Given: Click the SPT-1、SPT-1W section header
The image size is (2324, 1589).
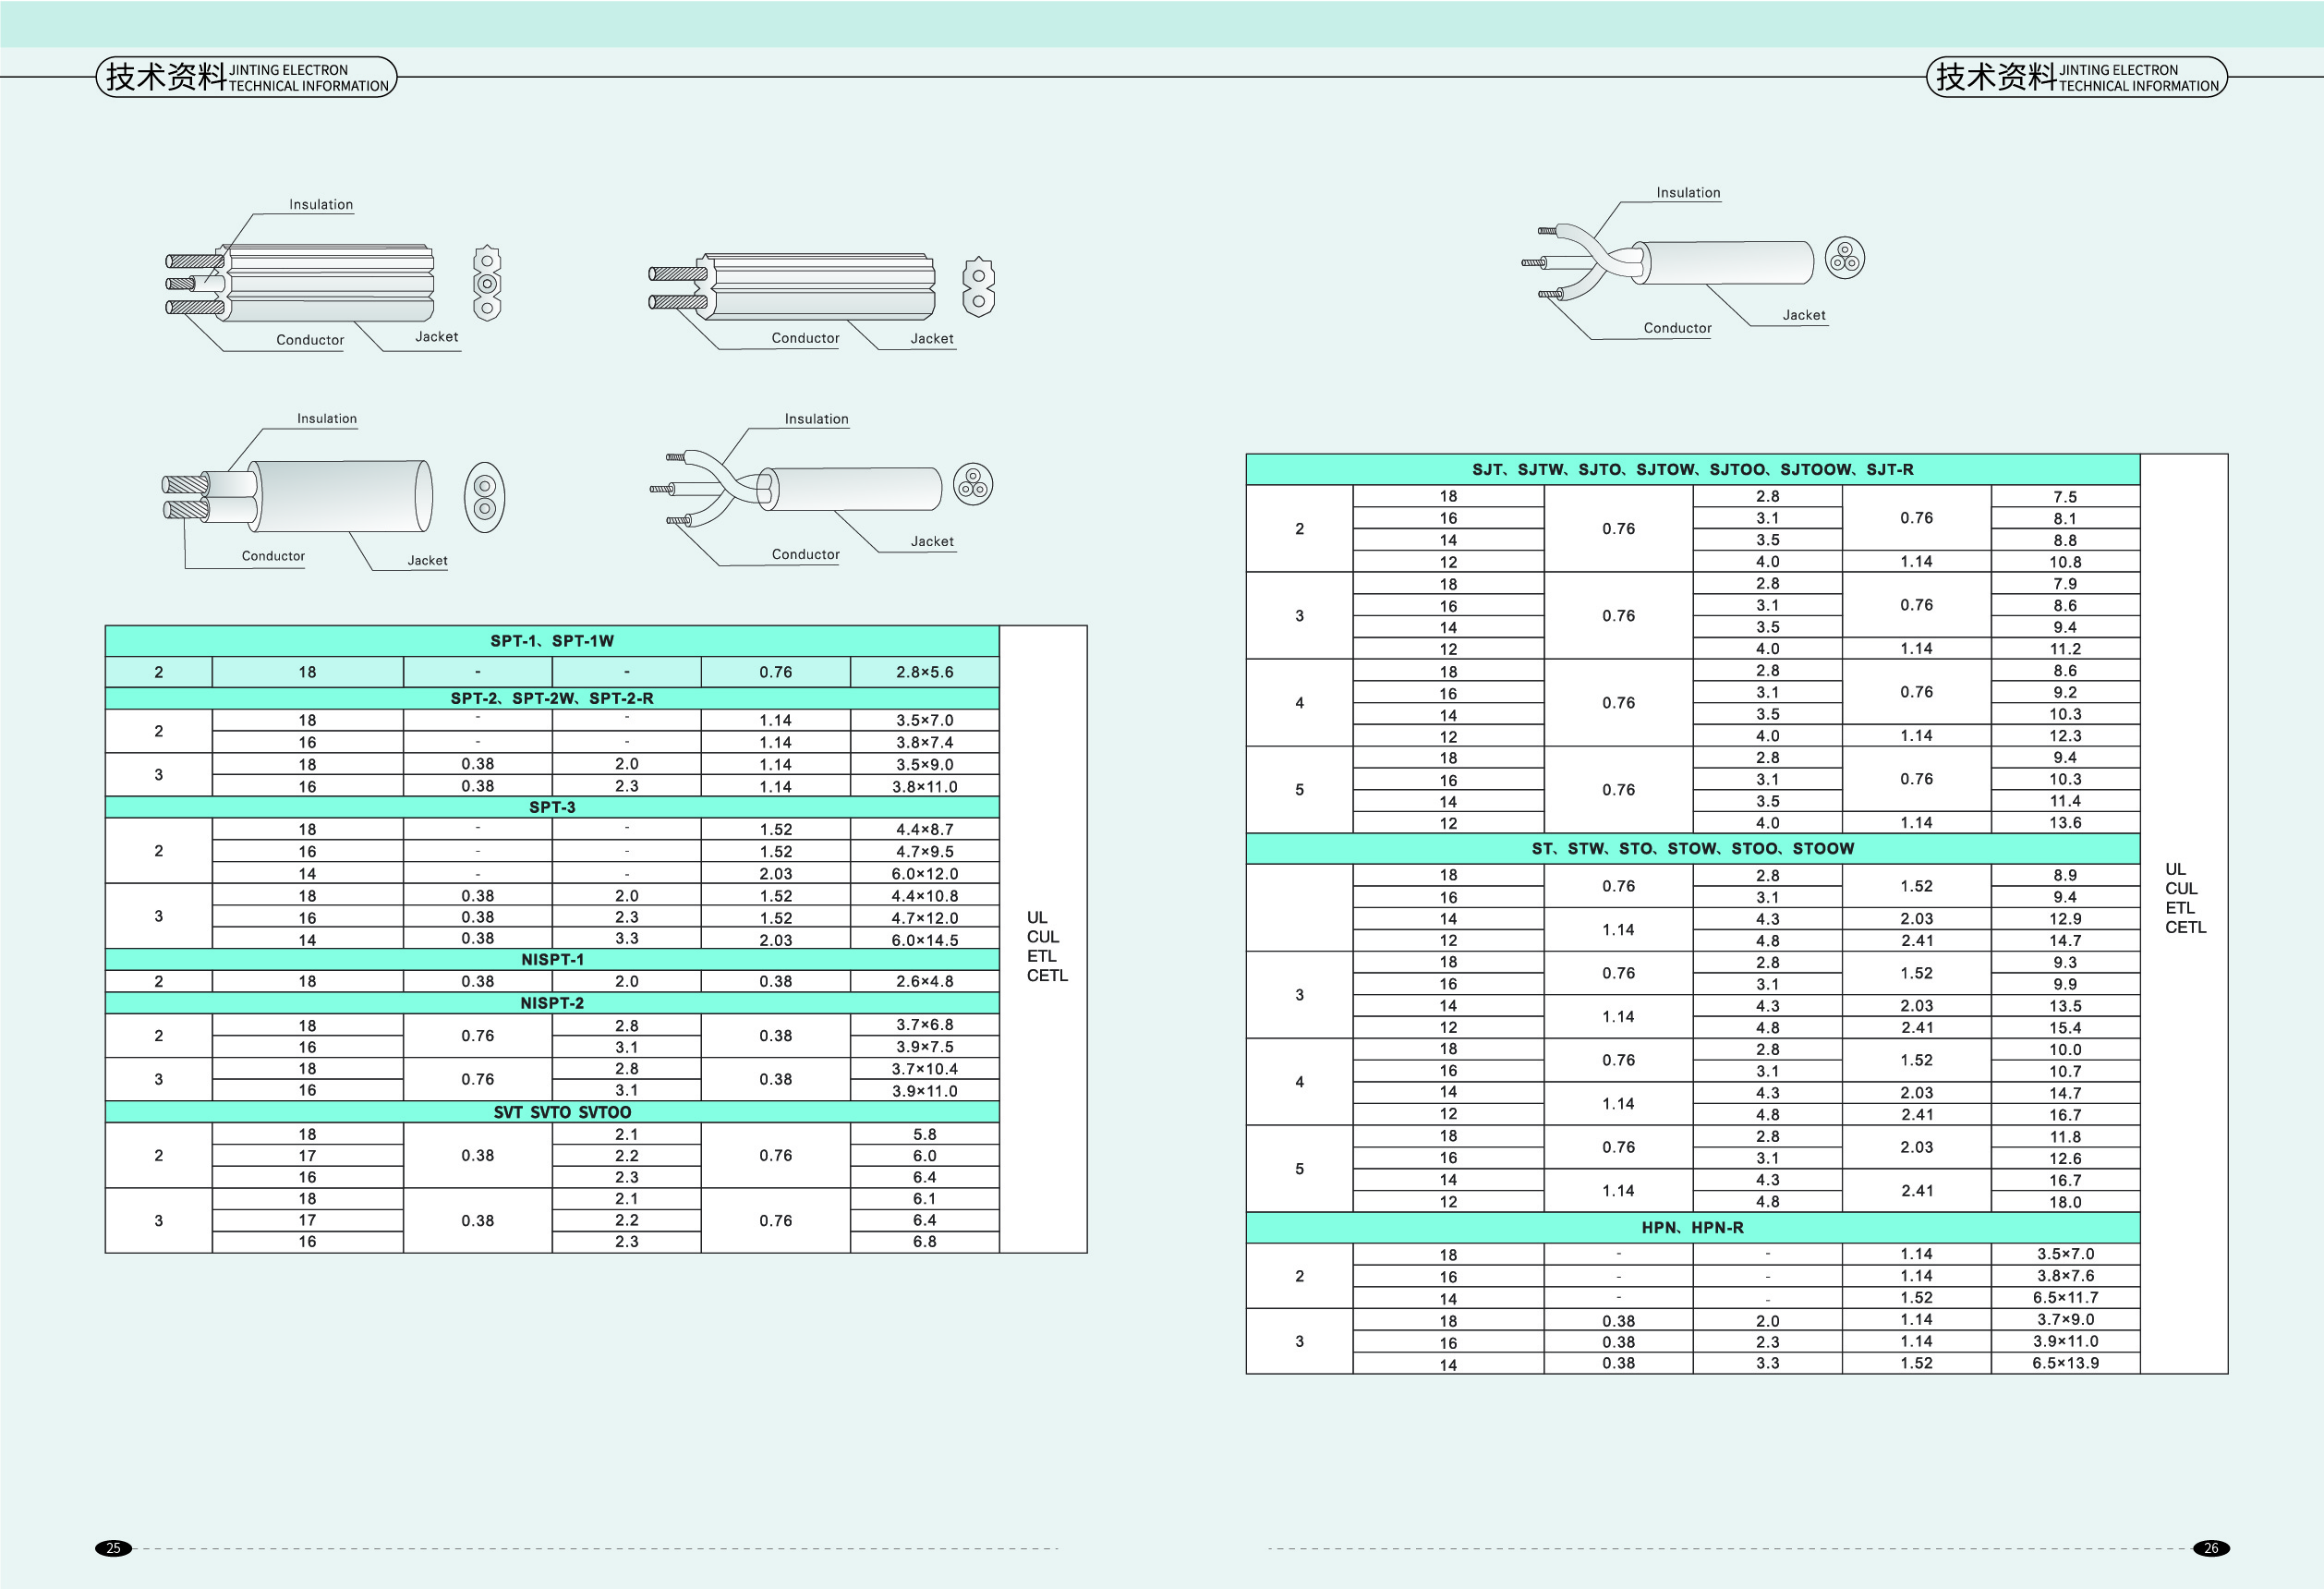Looking at the screenshot, I should tap(551, 641).
